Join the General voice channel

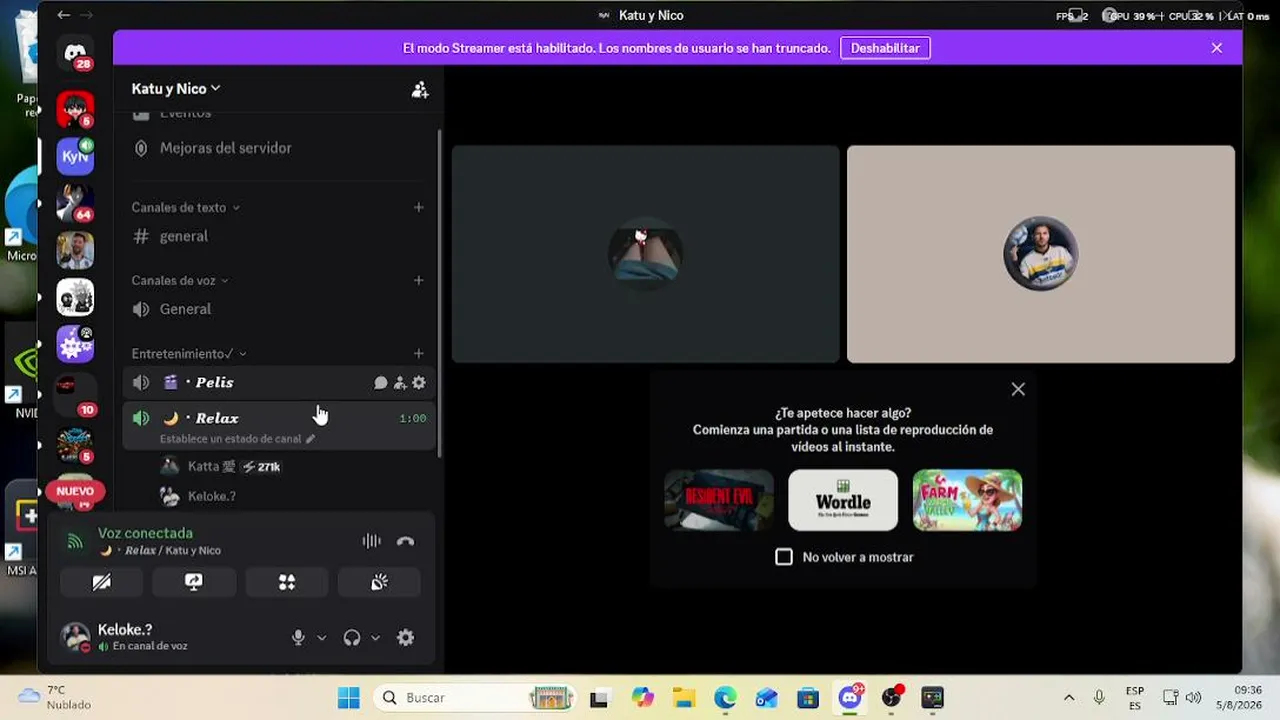tap(279, 309)
